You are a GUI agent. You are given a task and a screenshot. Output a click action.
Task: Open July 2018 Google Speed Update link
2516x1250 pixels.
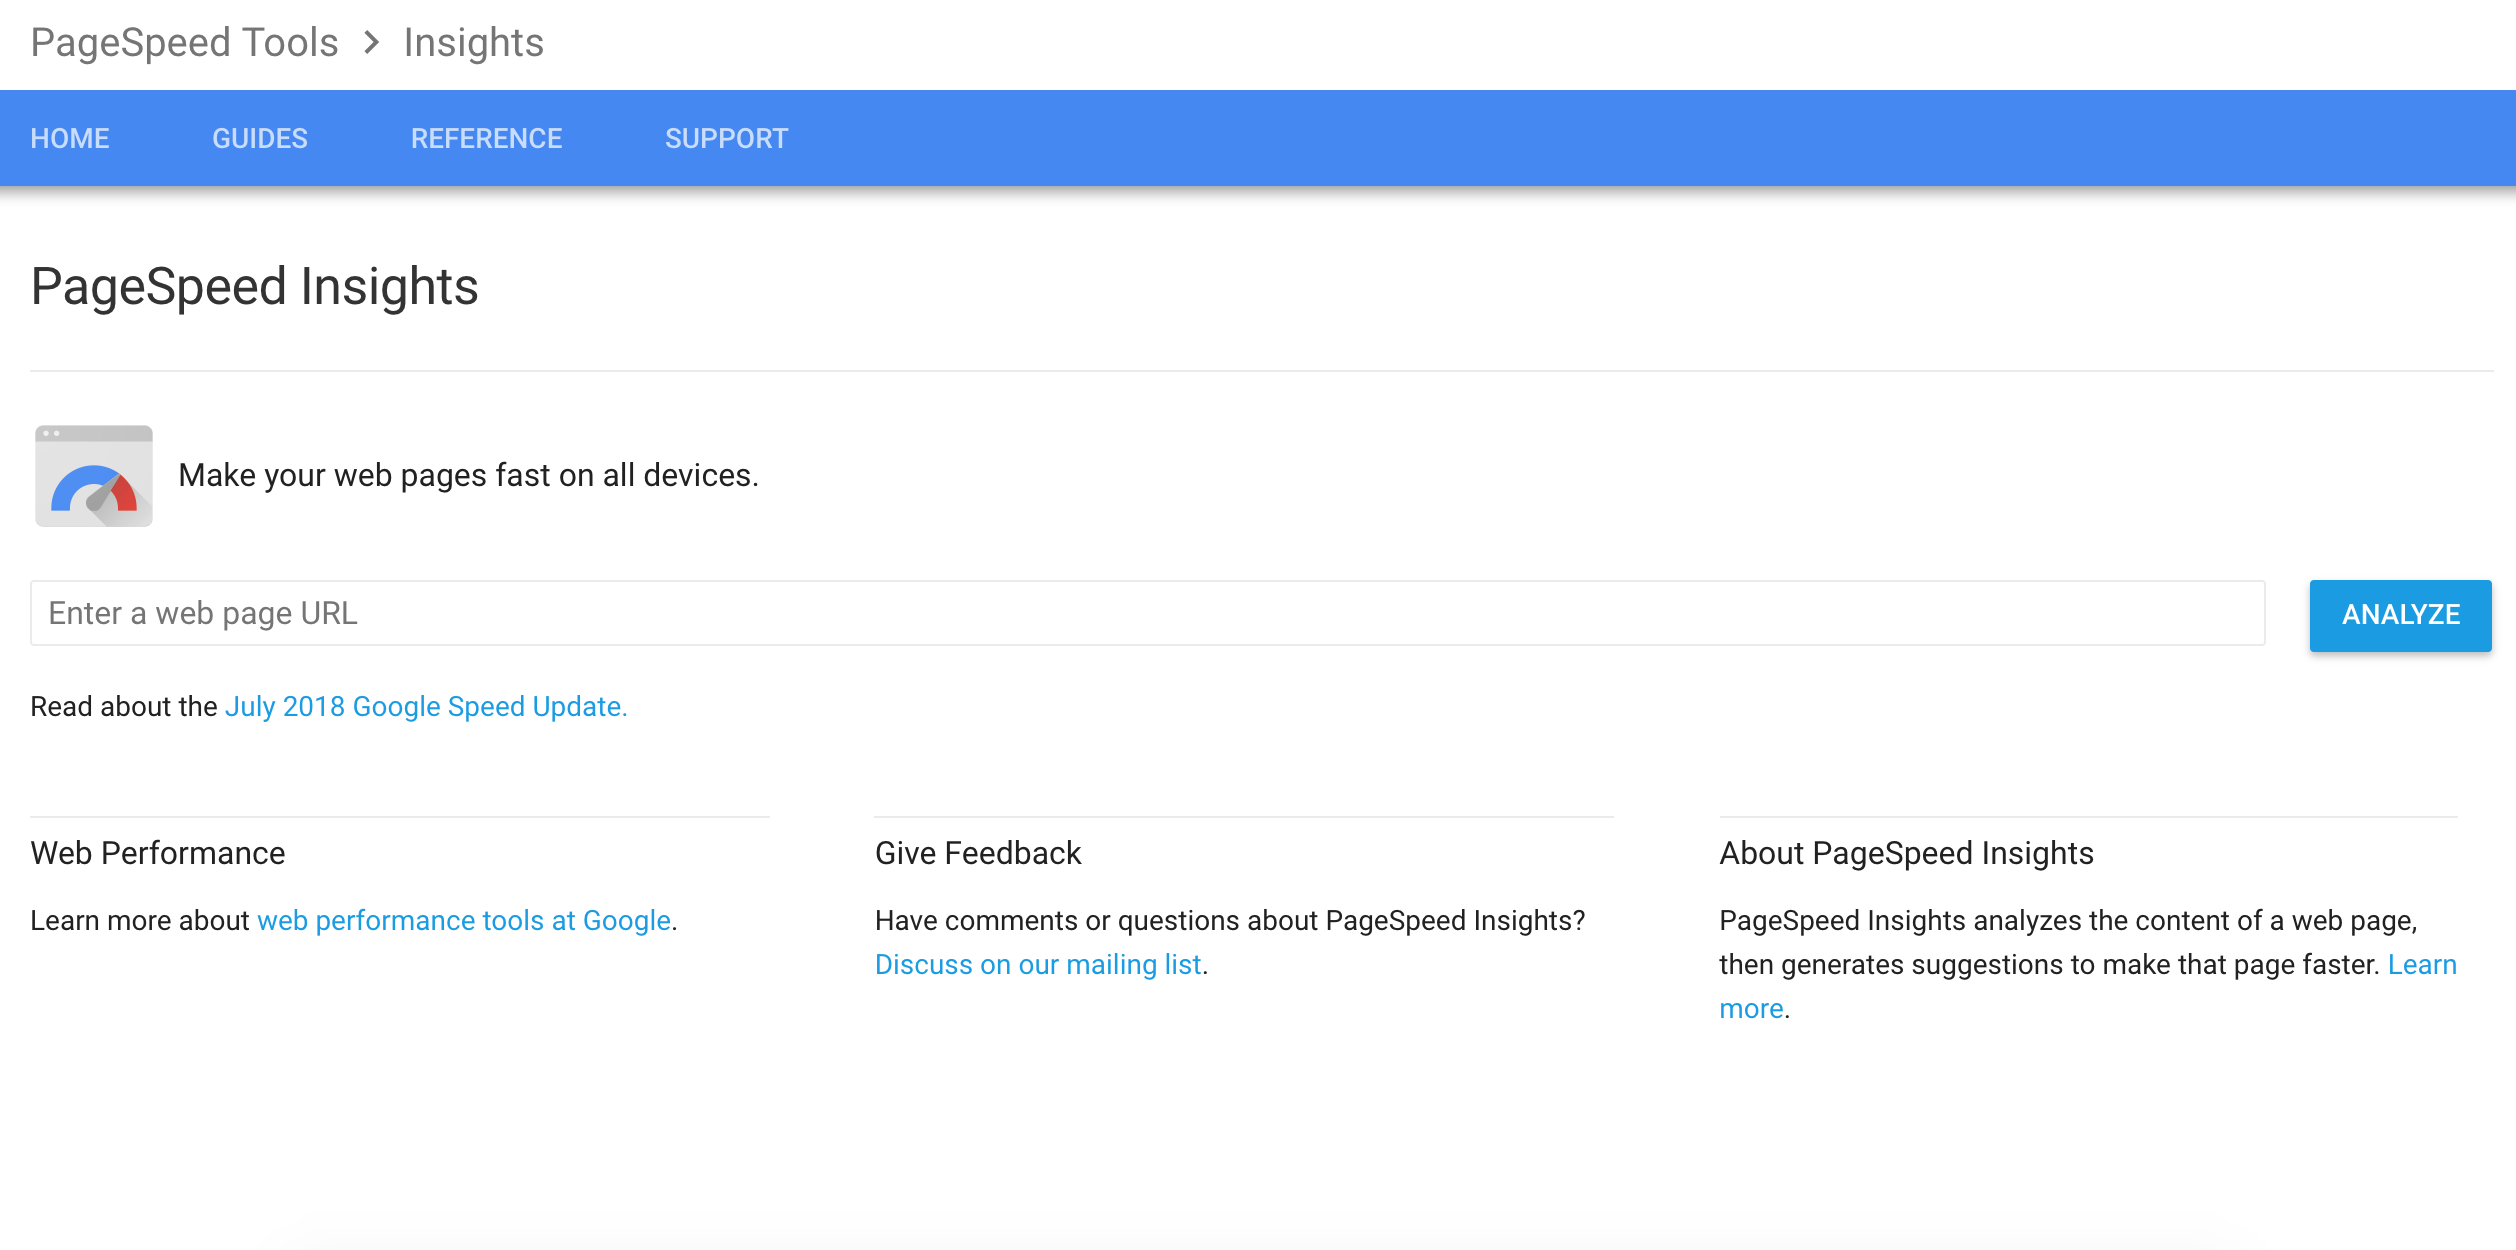(x=425, y=707)
